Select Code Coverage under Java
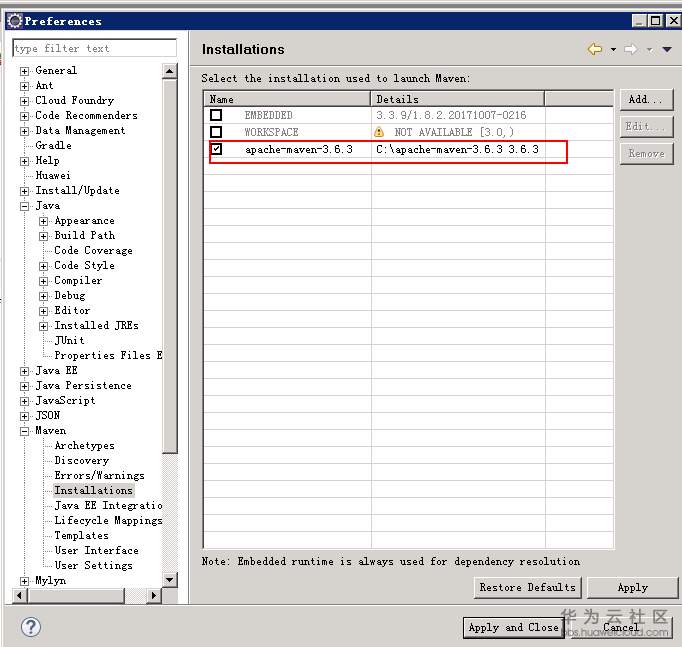This screenshot has height=647, width=682. pyautogui.click(x=93, y=250)
